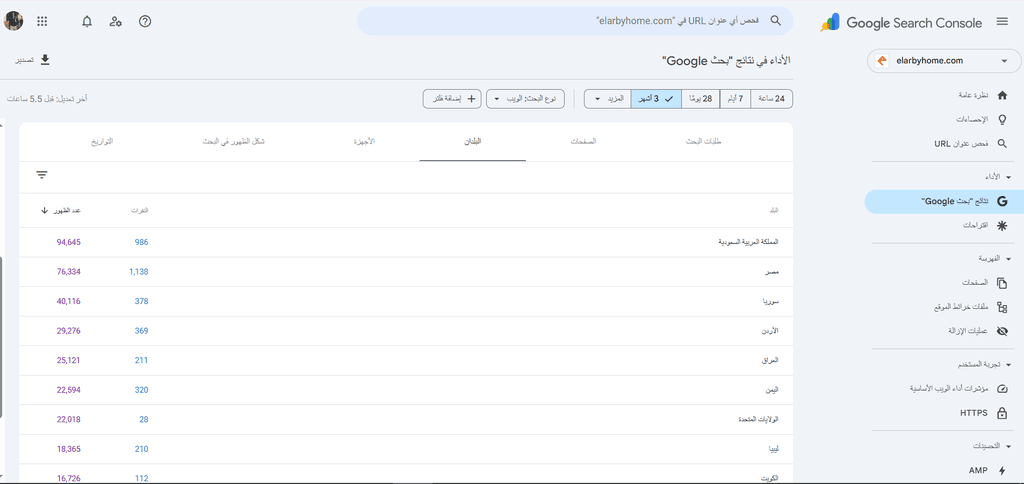Open the notifications bell

tap(87, 22)
